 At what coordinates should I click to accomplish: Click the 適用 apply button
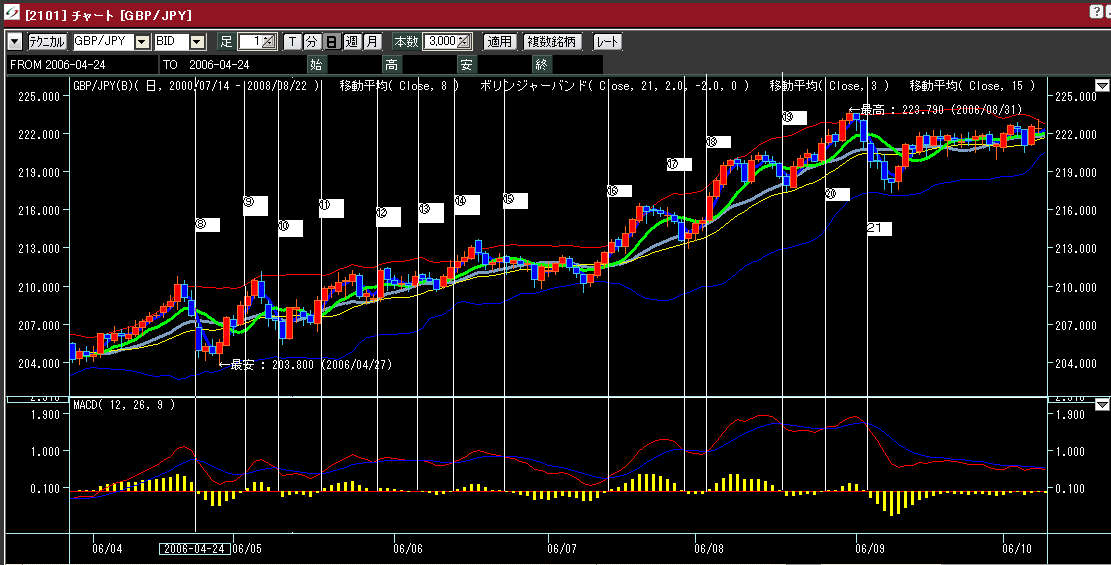click(x=499, y=42)
